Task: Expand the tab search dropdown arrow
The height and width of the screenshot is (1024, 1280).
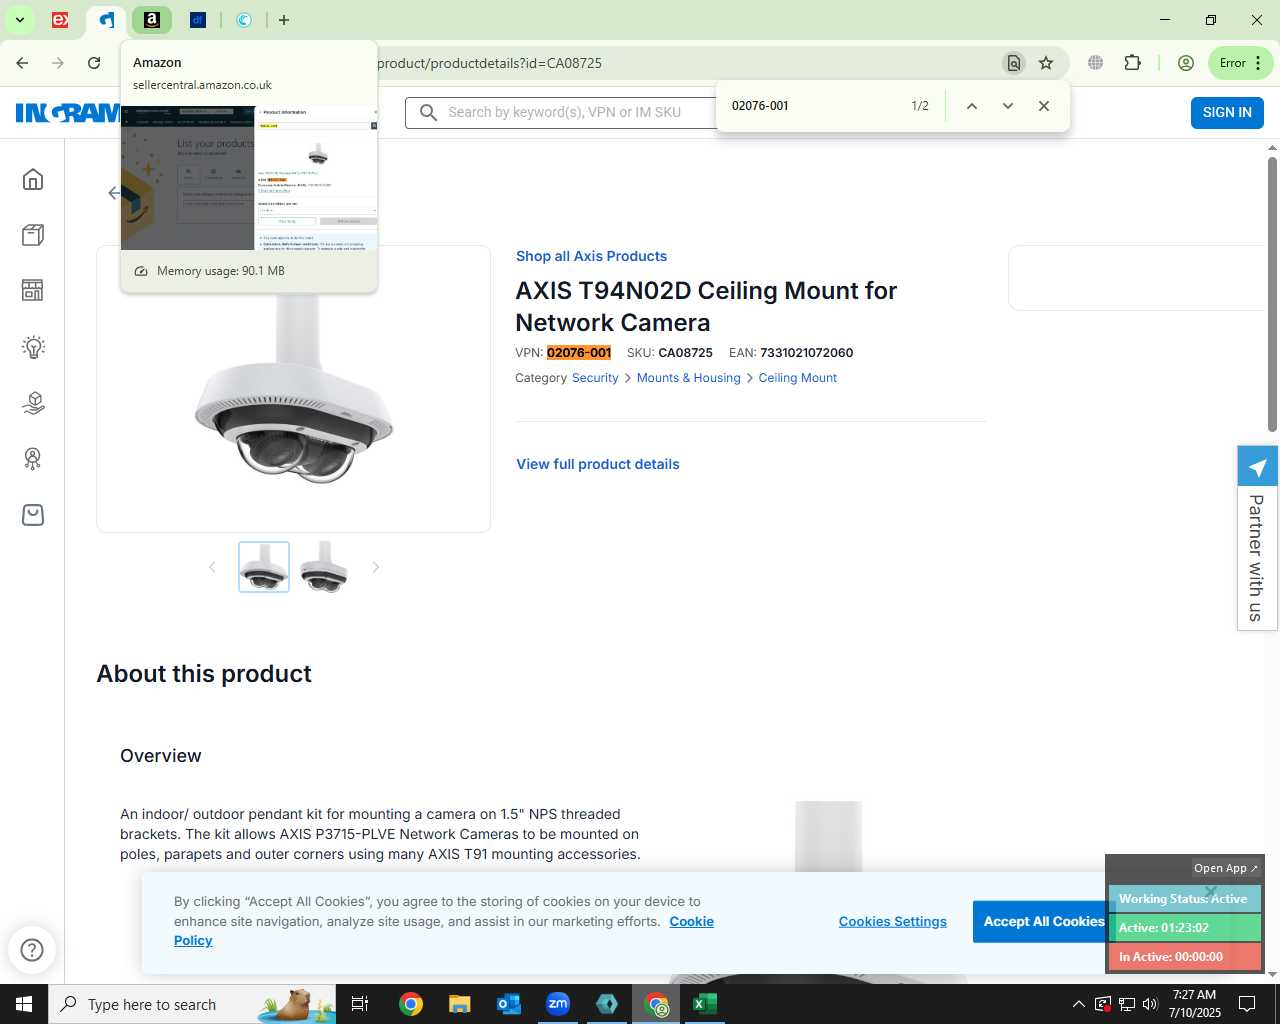Action: click(19, 20)
